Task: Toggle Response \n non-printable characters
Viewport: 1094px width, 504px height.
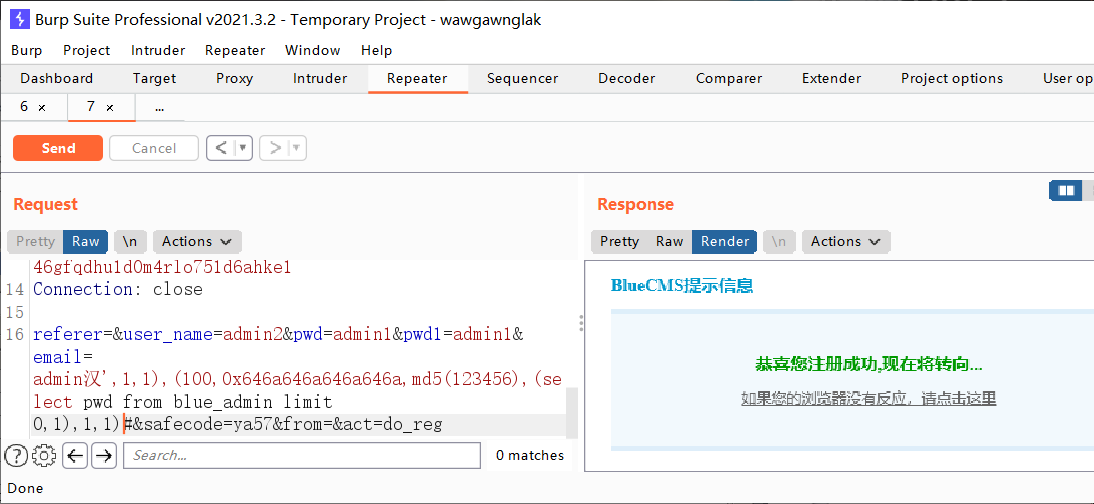Action: pos(779,242)
